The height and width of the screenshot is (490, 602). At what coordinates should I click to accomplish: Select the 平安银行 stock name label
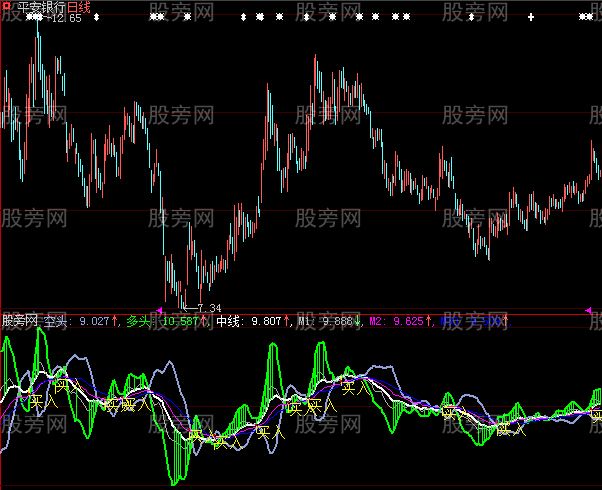click(x=39, y=7)
